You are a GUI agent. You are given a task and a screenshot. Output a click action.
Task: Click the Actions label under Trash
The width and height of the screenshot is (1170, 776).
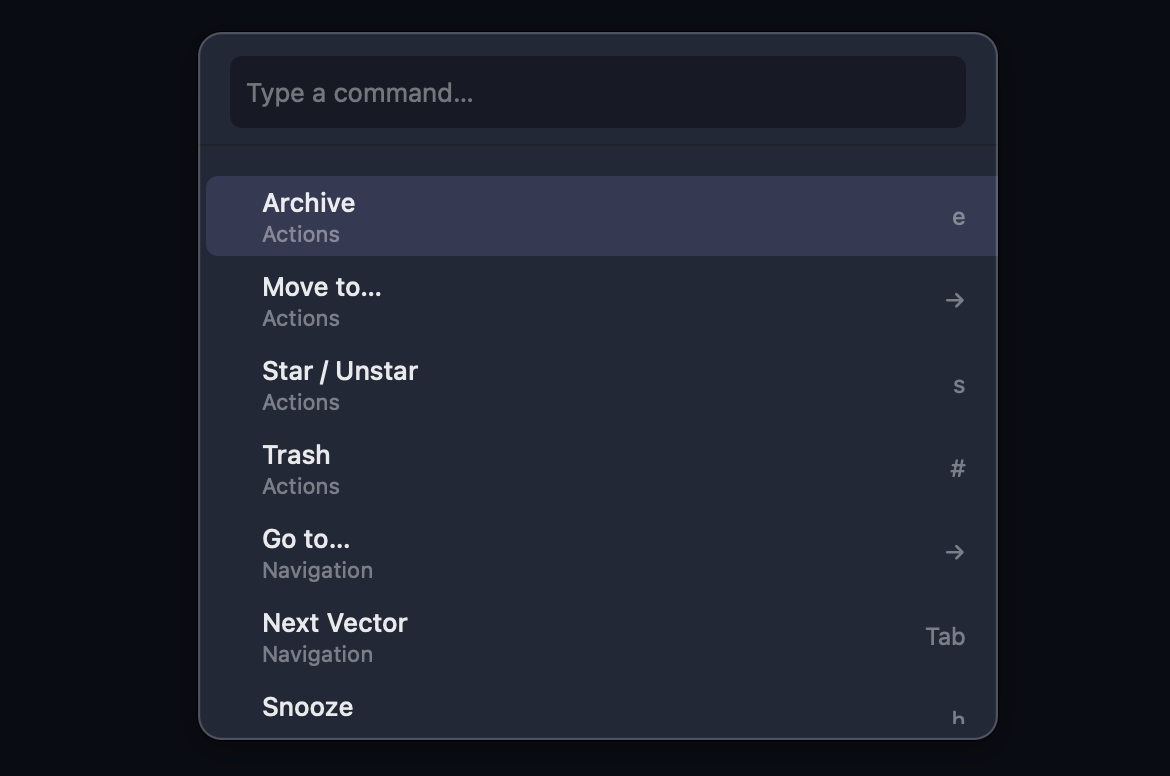[x=301, y=486]
